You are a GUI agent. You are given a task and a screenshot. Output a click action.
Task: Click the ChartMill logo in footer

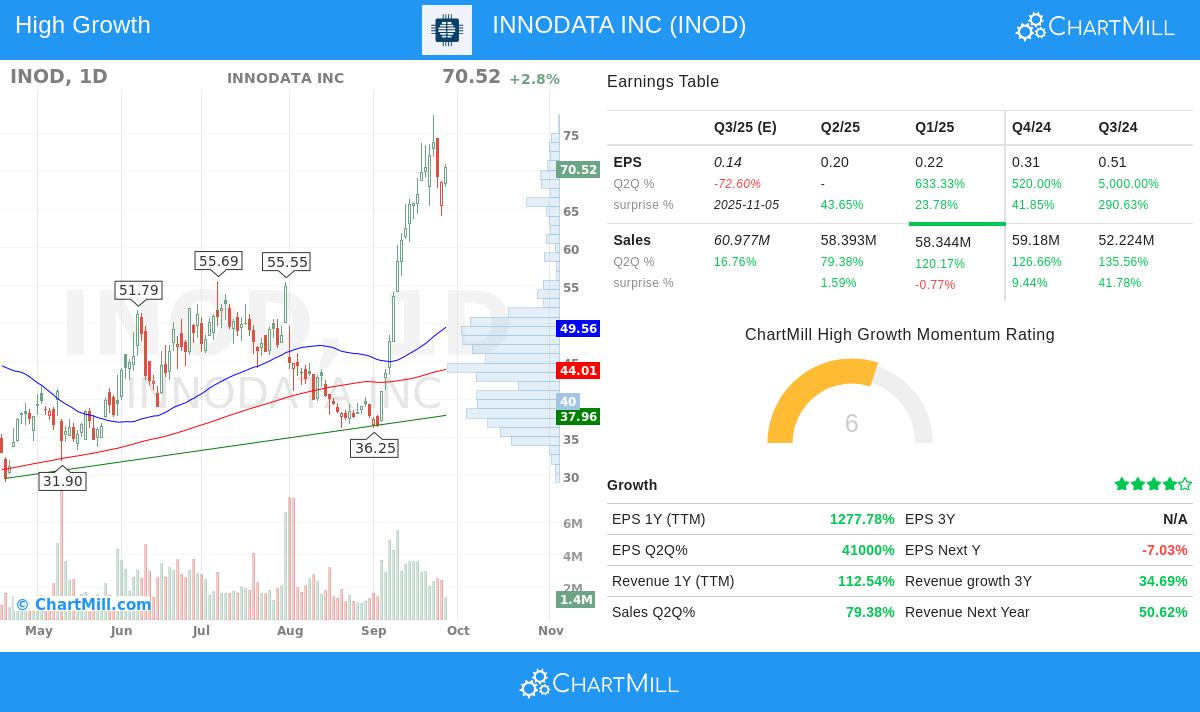coord(599,683)
